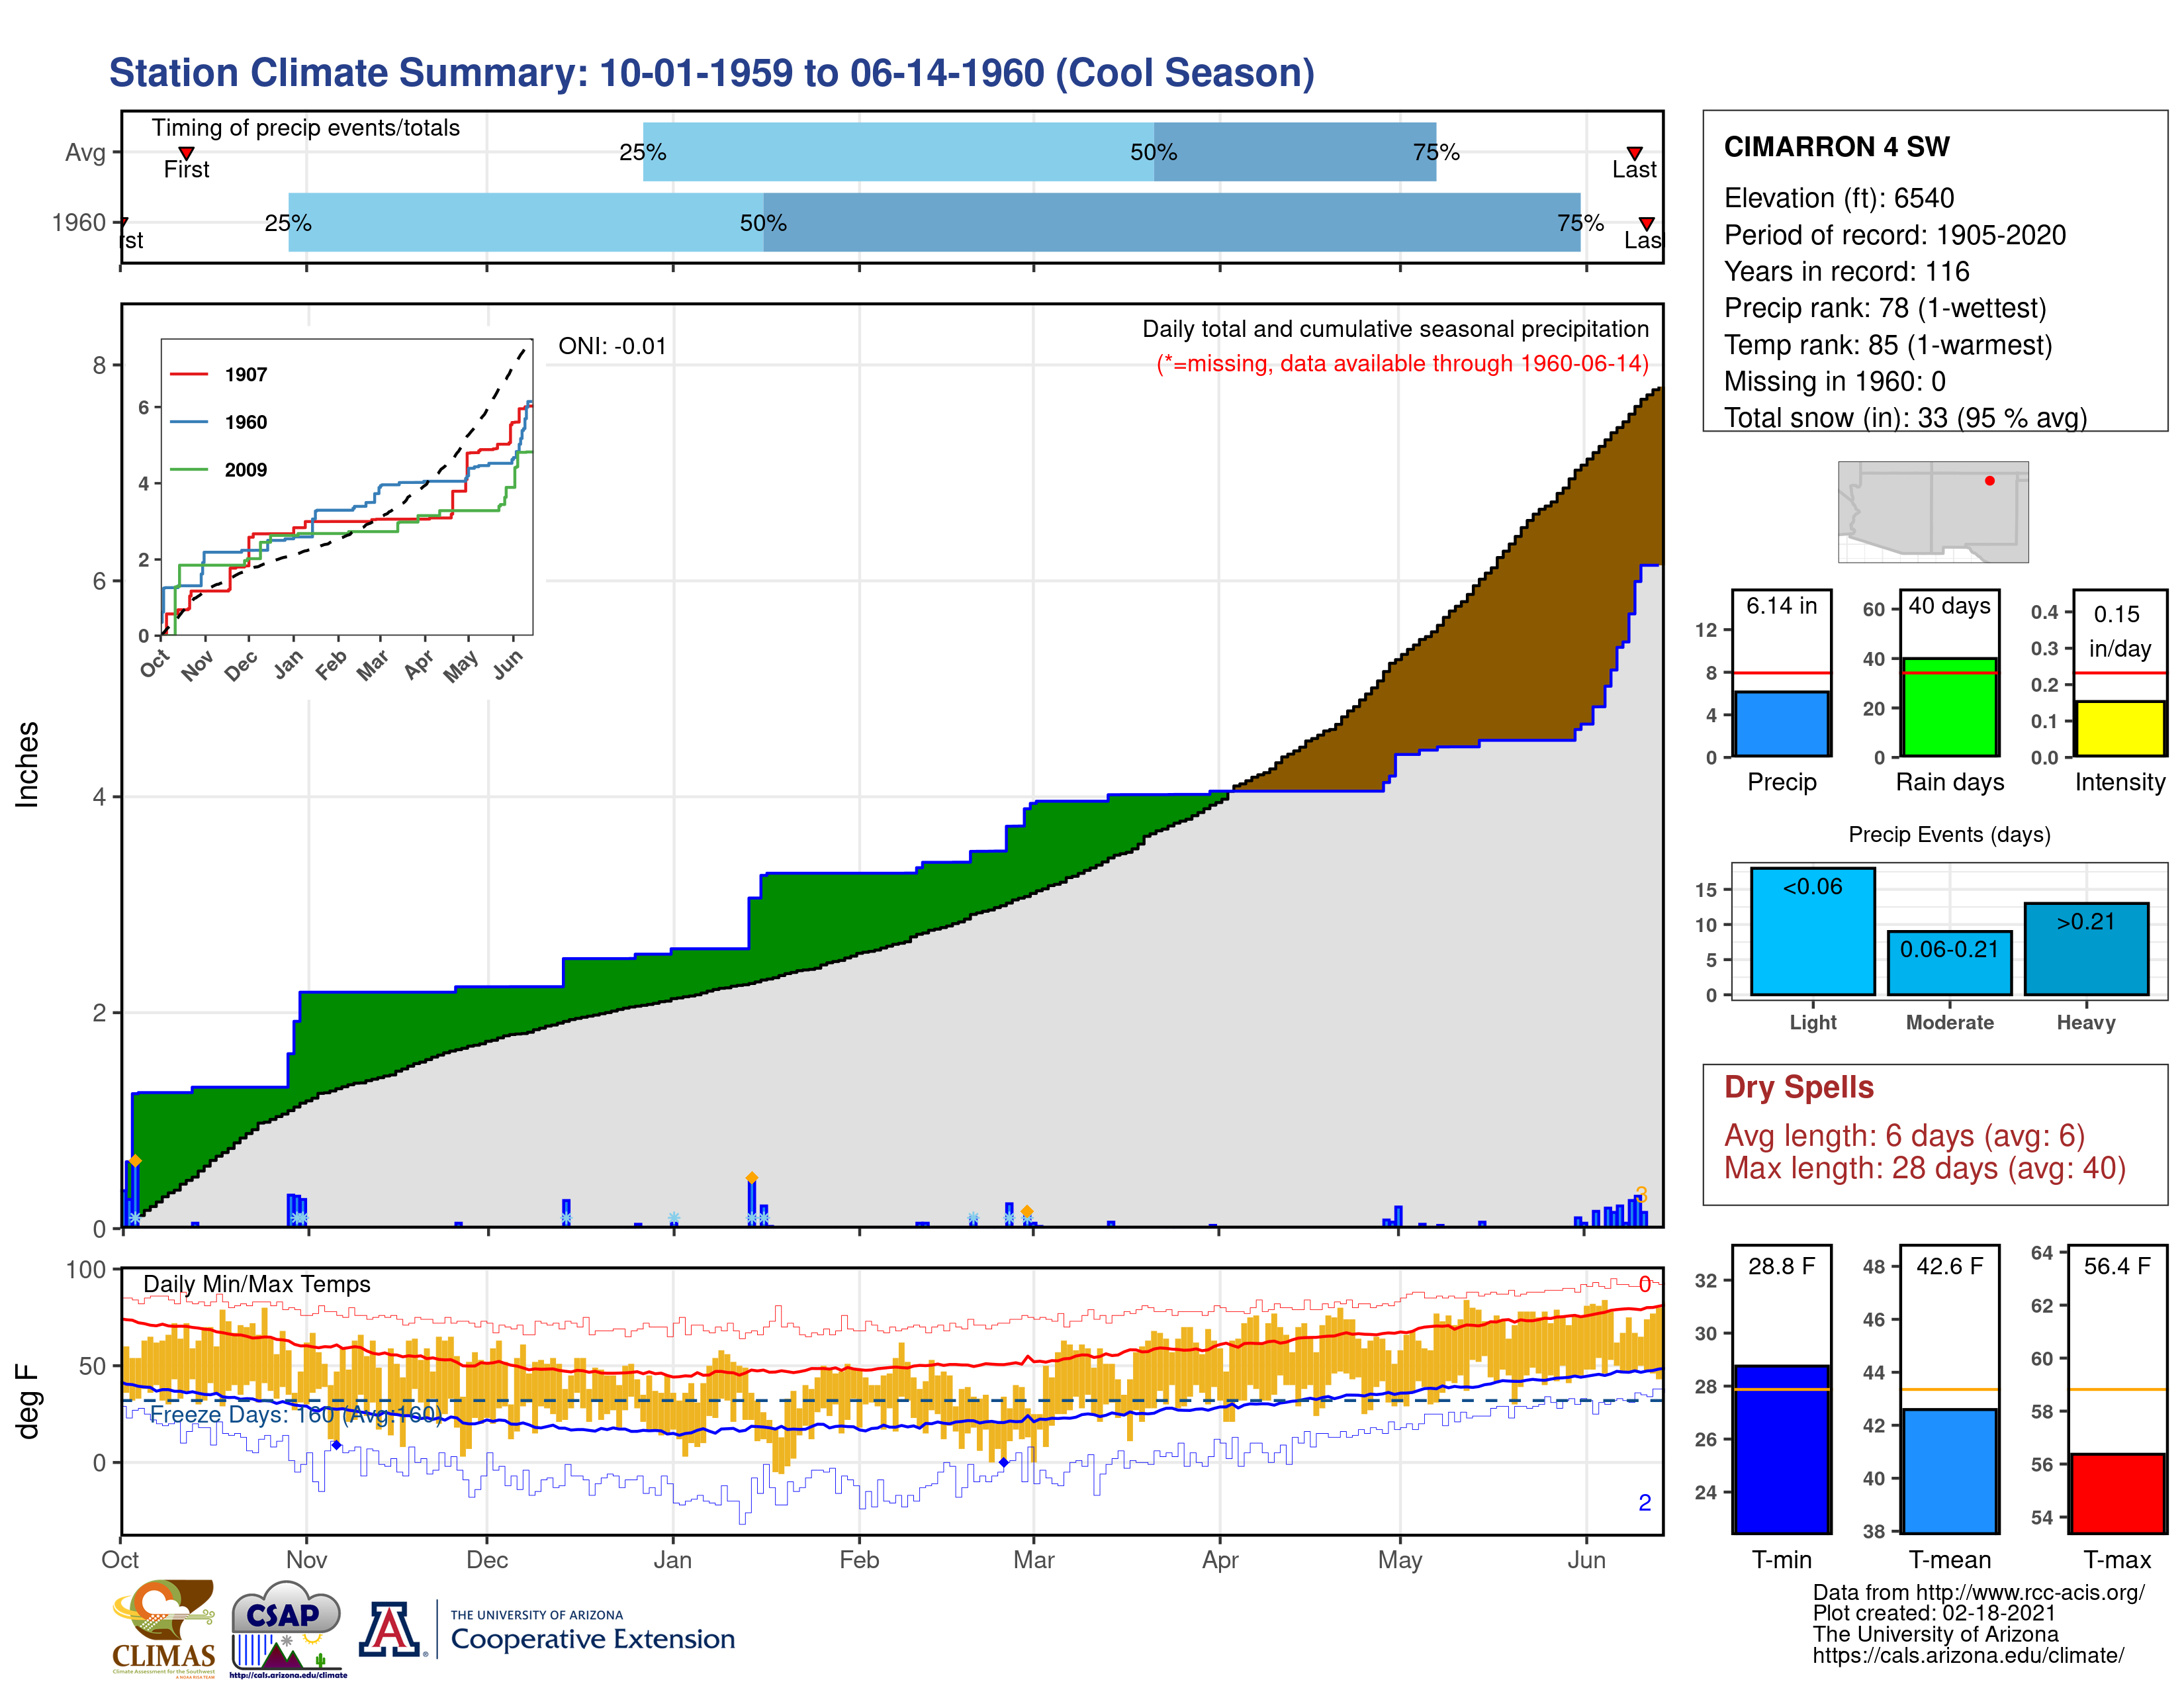Click the Plot created: 02-18-2021 text
This screenshot has width=2184, height=1688.
point(1934,1613)
